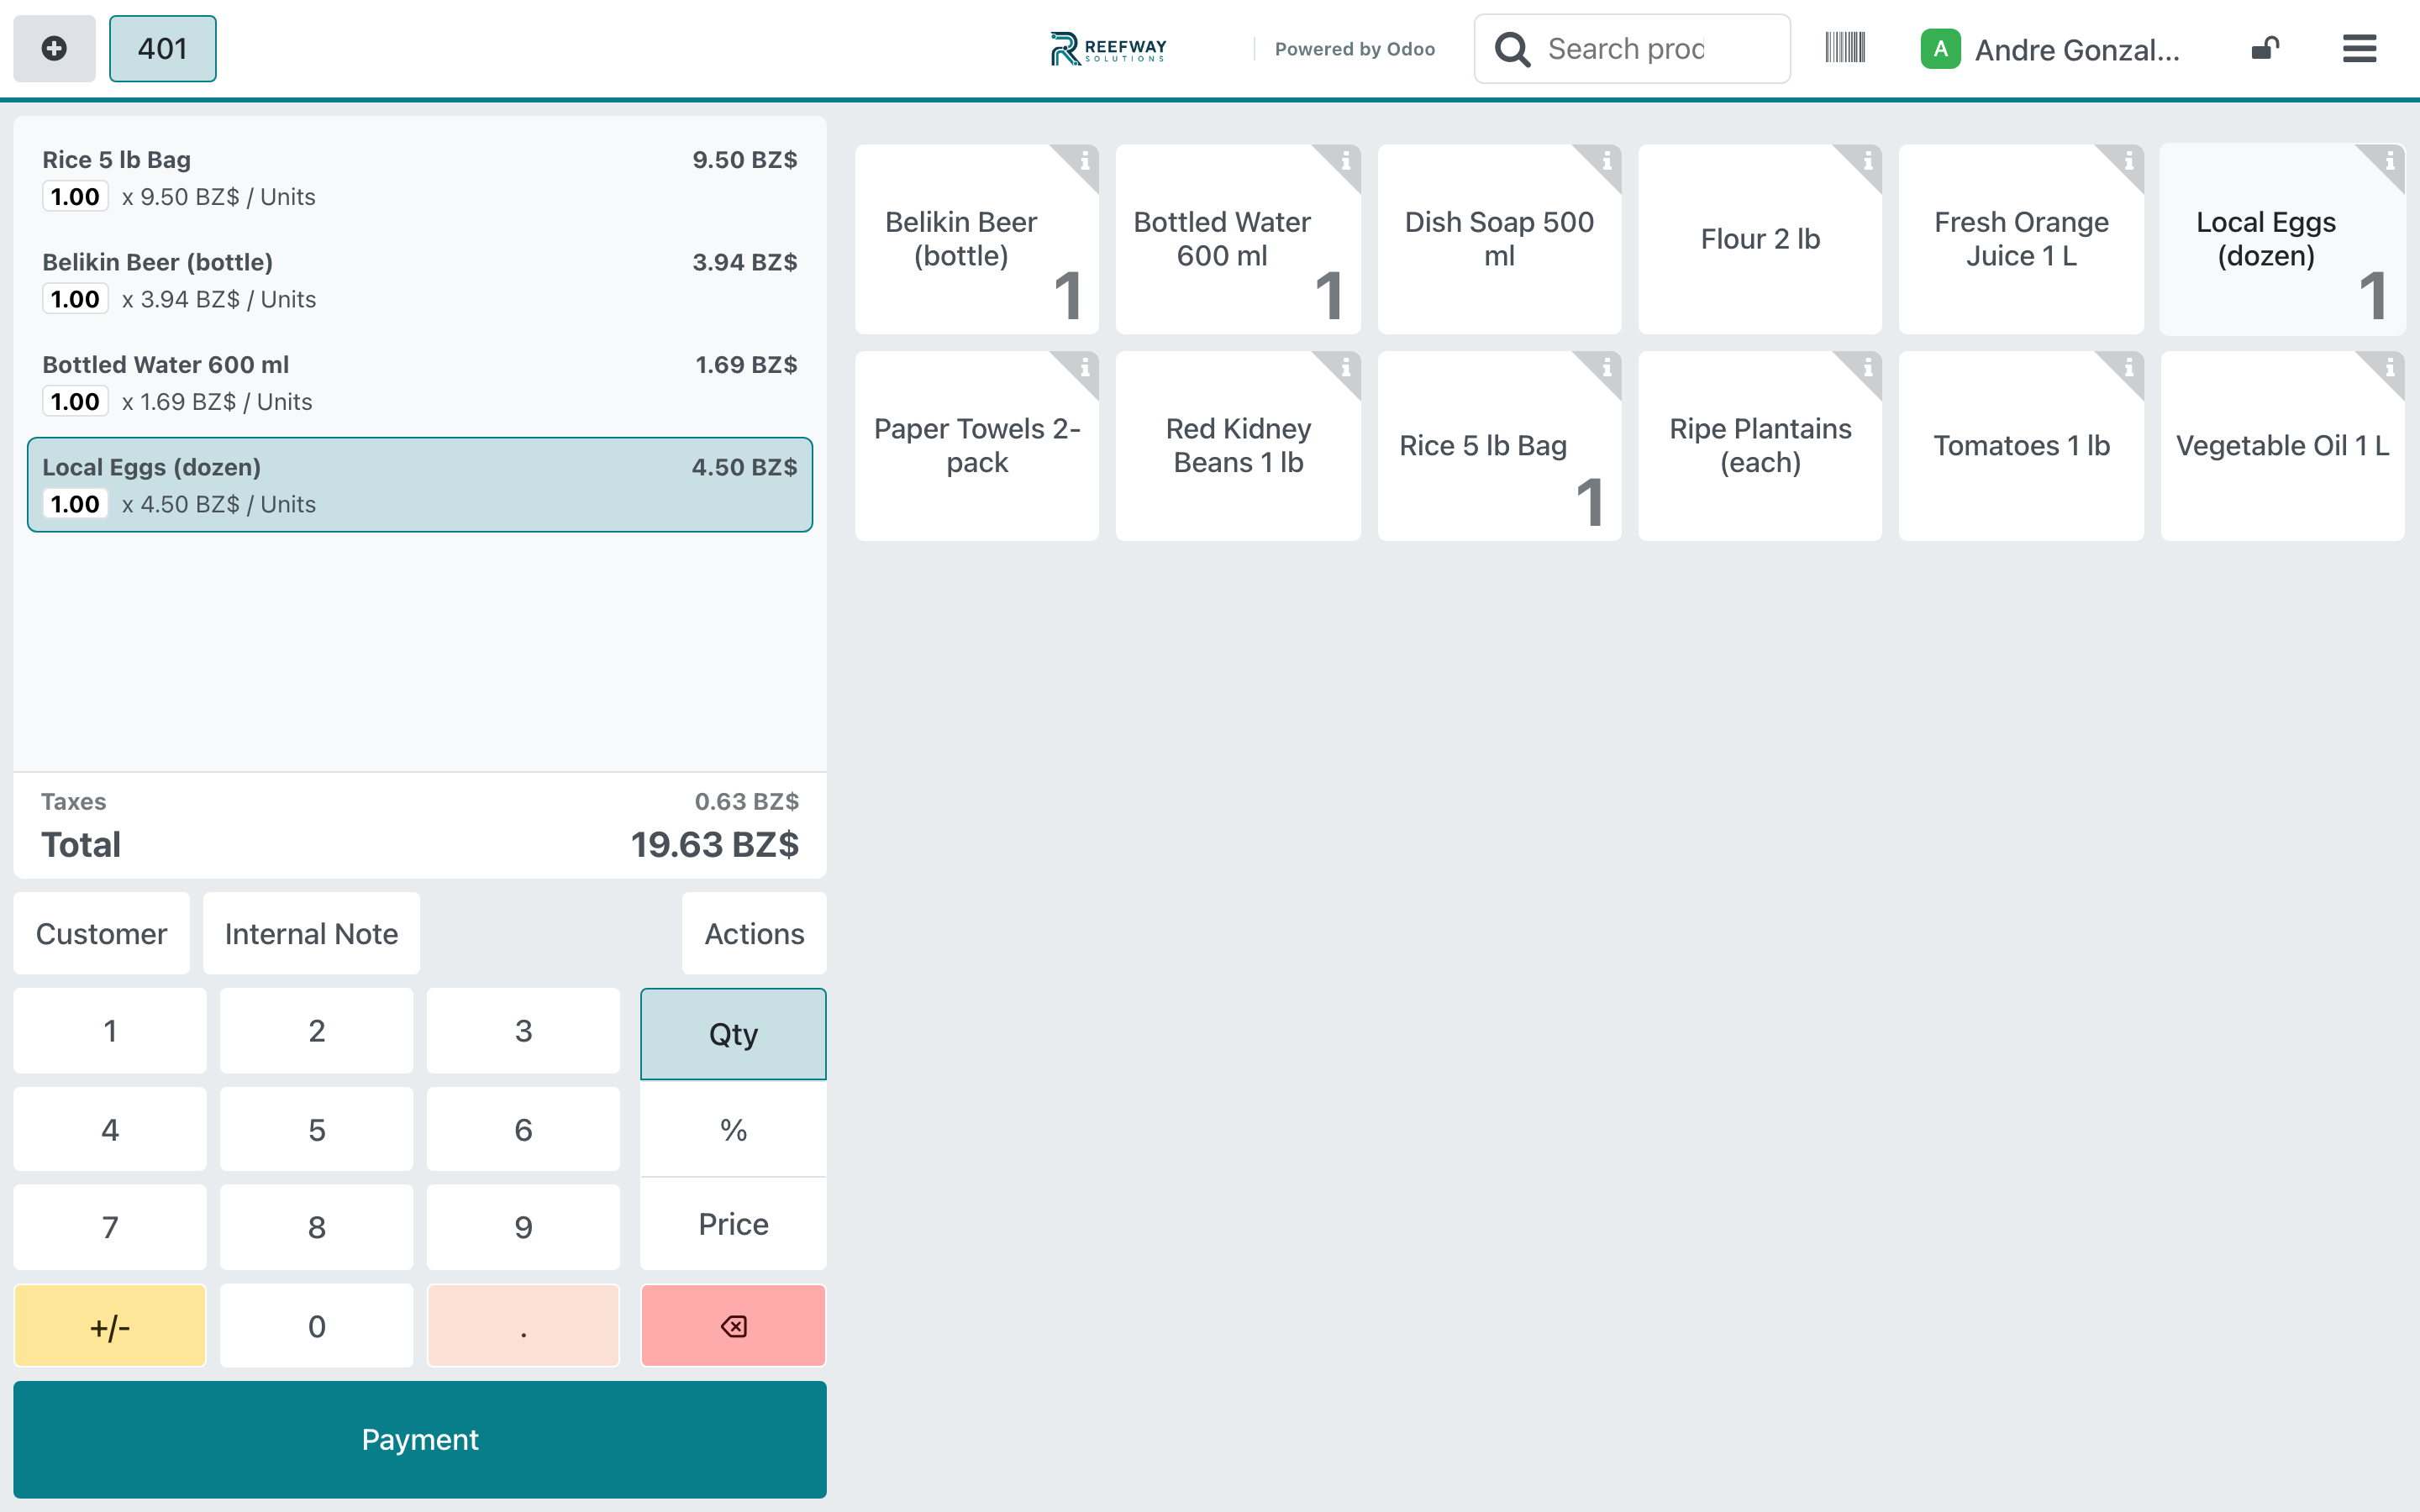
Task: Tap numpad key 2
Action: (x=317, y=1030)
